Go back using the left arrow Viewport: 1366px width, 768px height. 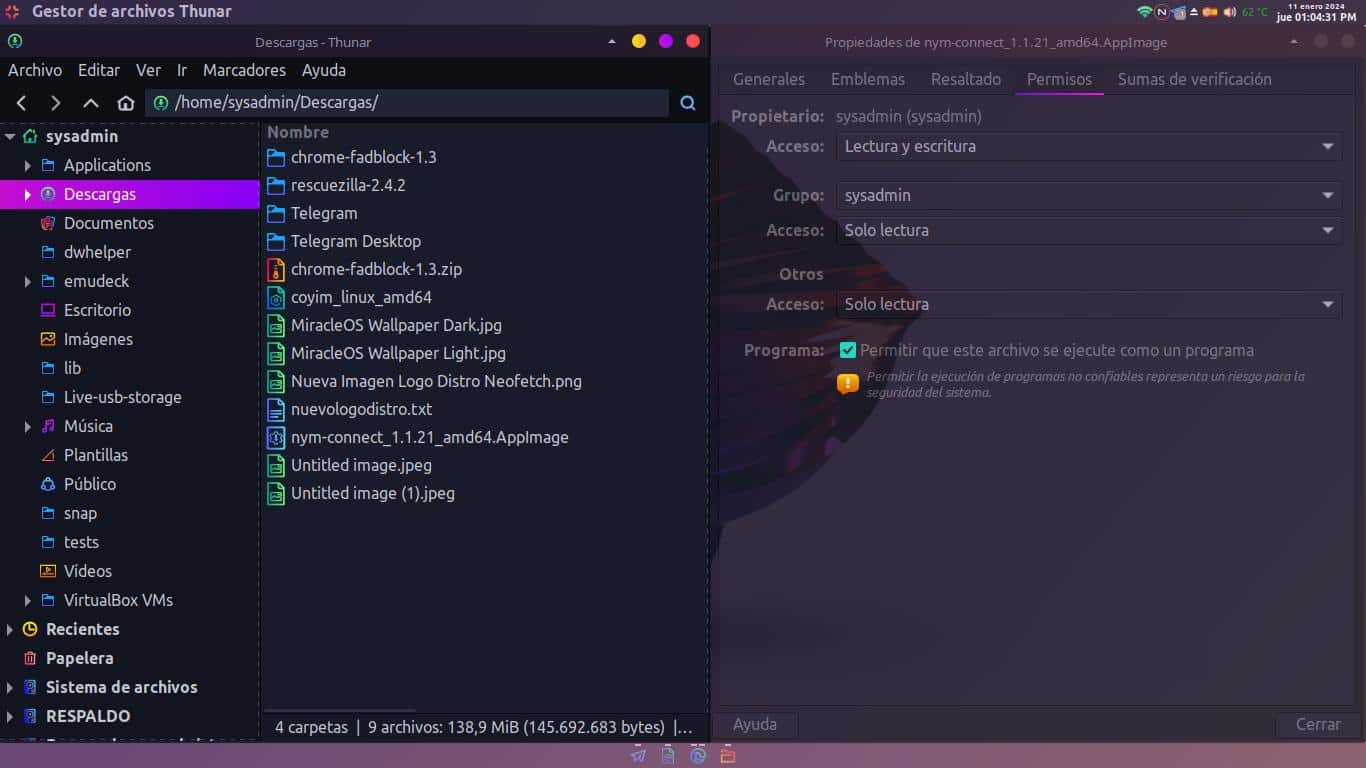pos(22,103)
